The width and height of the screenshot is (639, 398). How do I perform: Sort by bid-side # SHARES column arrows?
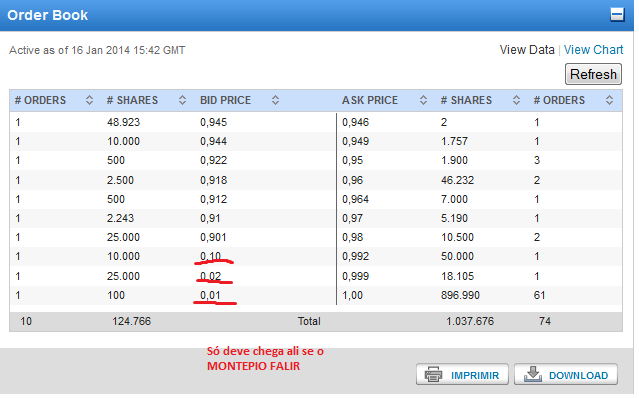pyautogui.click(x=182, y=100)
